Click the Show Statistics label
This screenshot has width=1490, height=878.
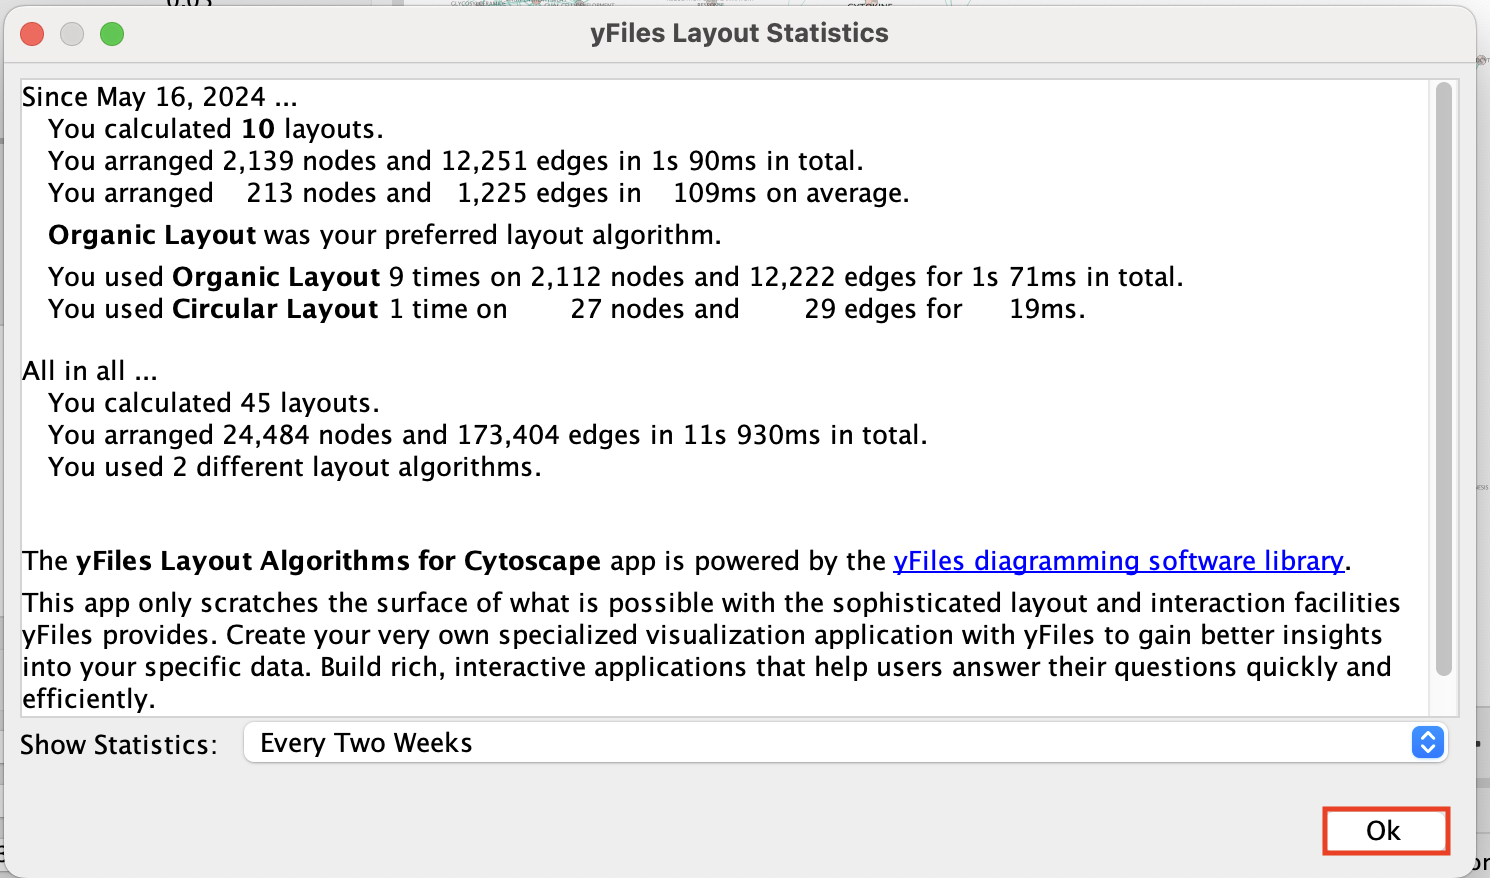(119, 745)
